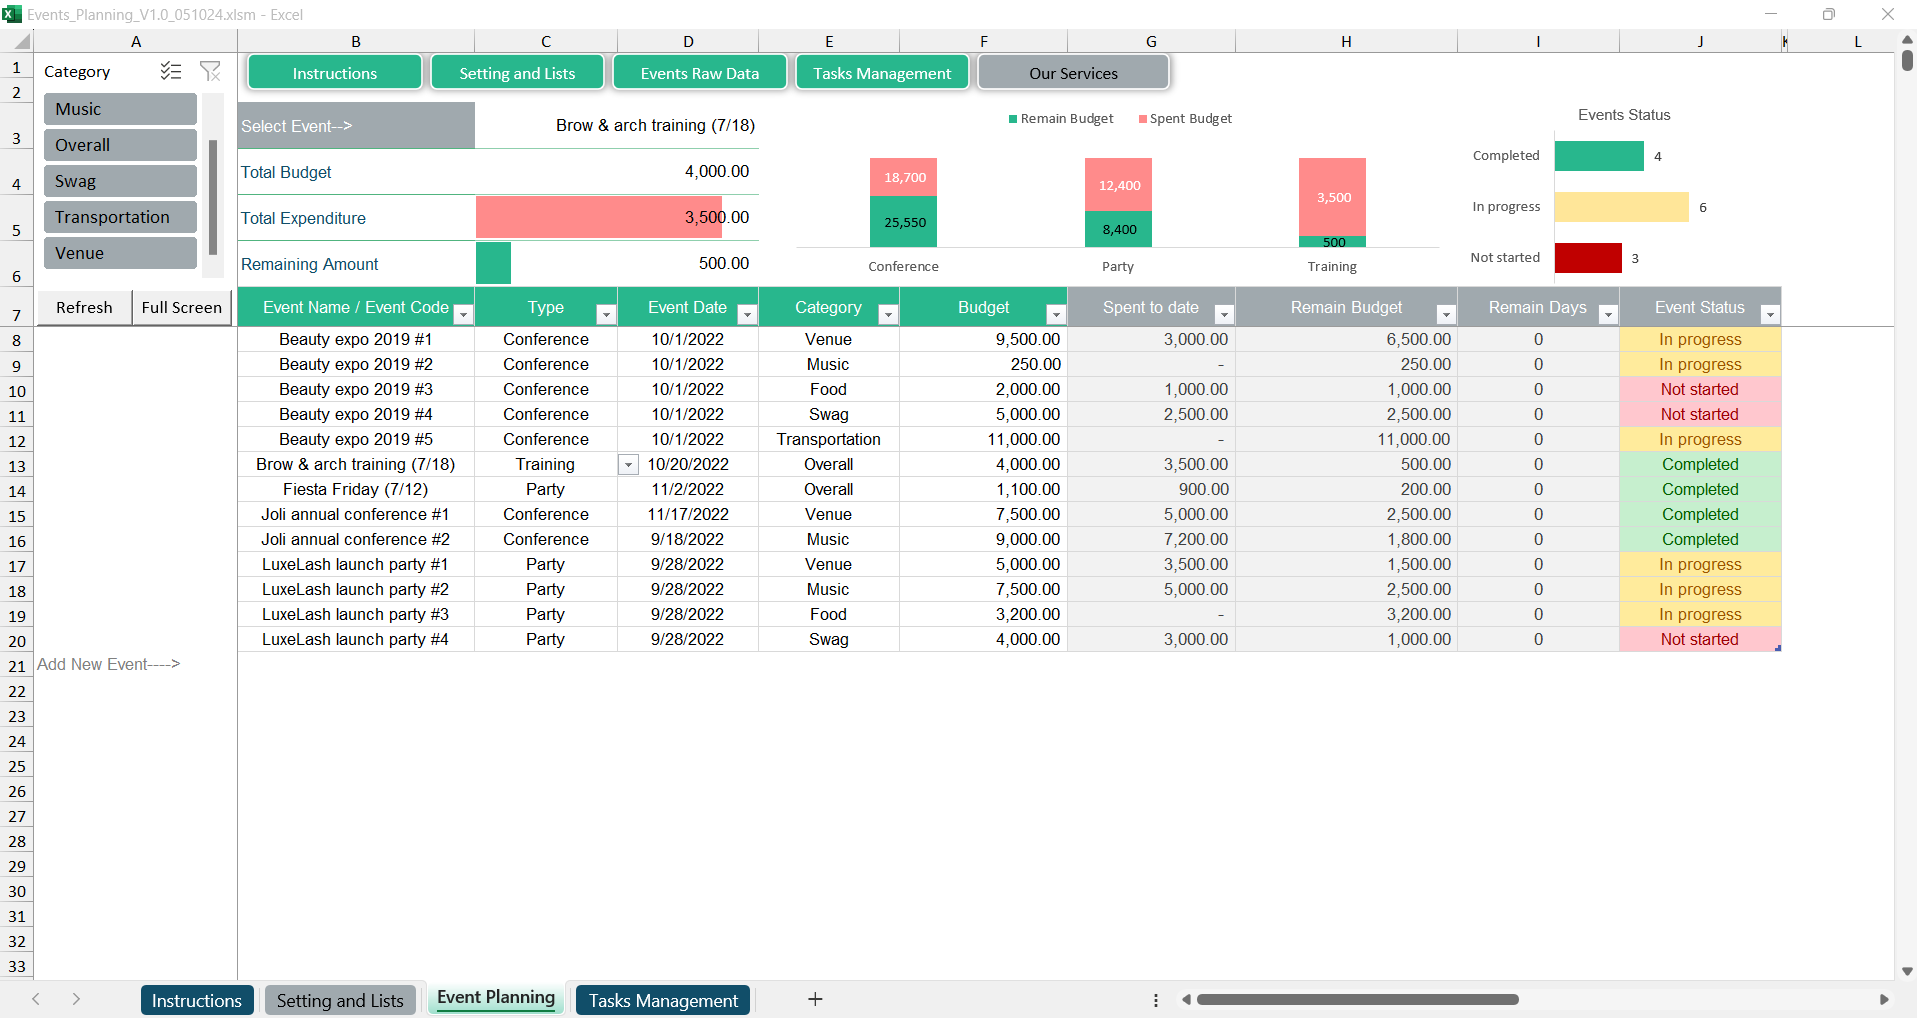This screenshot has width=1917, height=1018.
Task: Open the Setting and Lists sheet tab
Action: click(x=340, y=1000)
